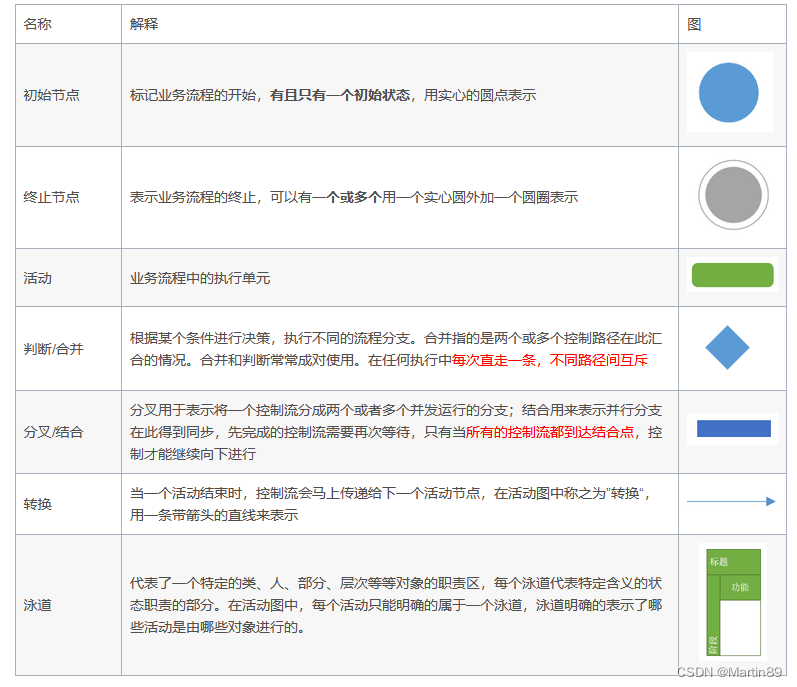The width and height of the screenshot is (797, 687).
Task: Select the 判断/合并 name cell
Action: [x=68, y=349]
